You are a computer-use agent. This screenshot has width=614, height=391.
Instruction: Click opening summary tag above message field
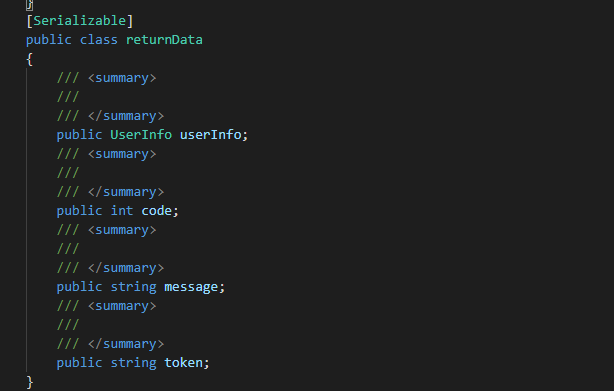pos(122,230)
